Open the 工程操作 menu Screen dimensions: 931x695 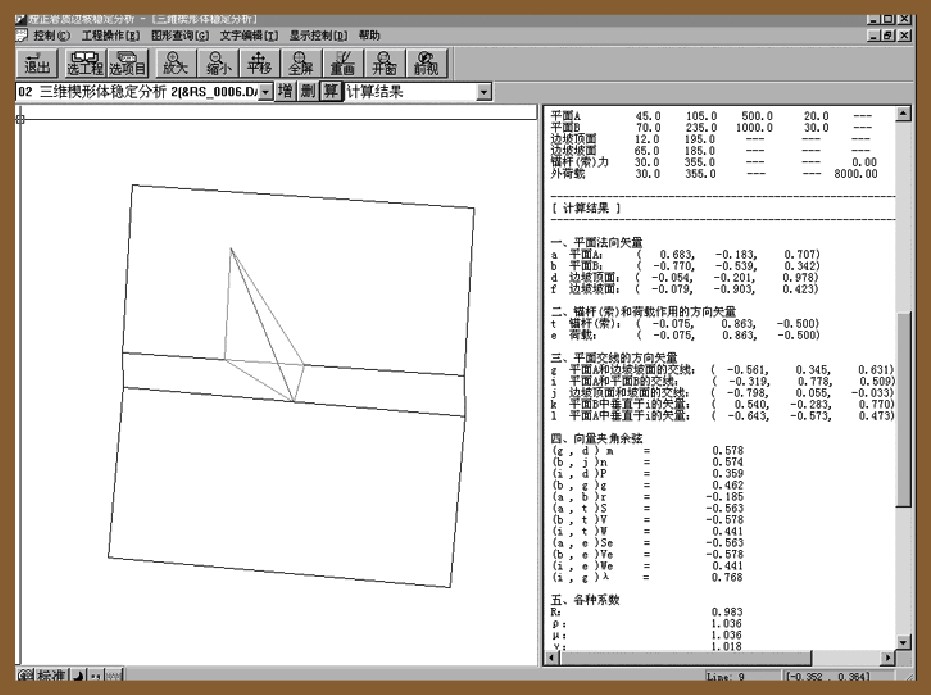(111, 36)
